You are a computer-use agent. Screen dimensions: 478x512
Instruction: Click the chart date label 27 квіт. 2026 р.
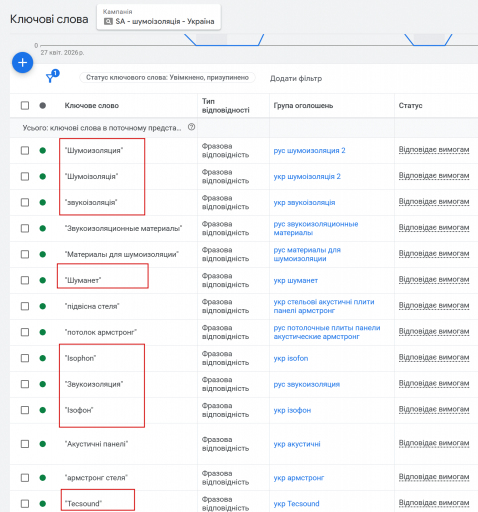point(62,52)
